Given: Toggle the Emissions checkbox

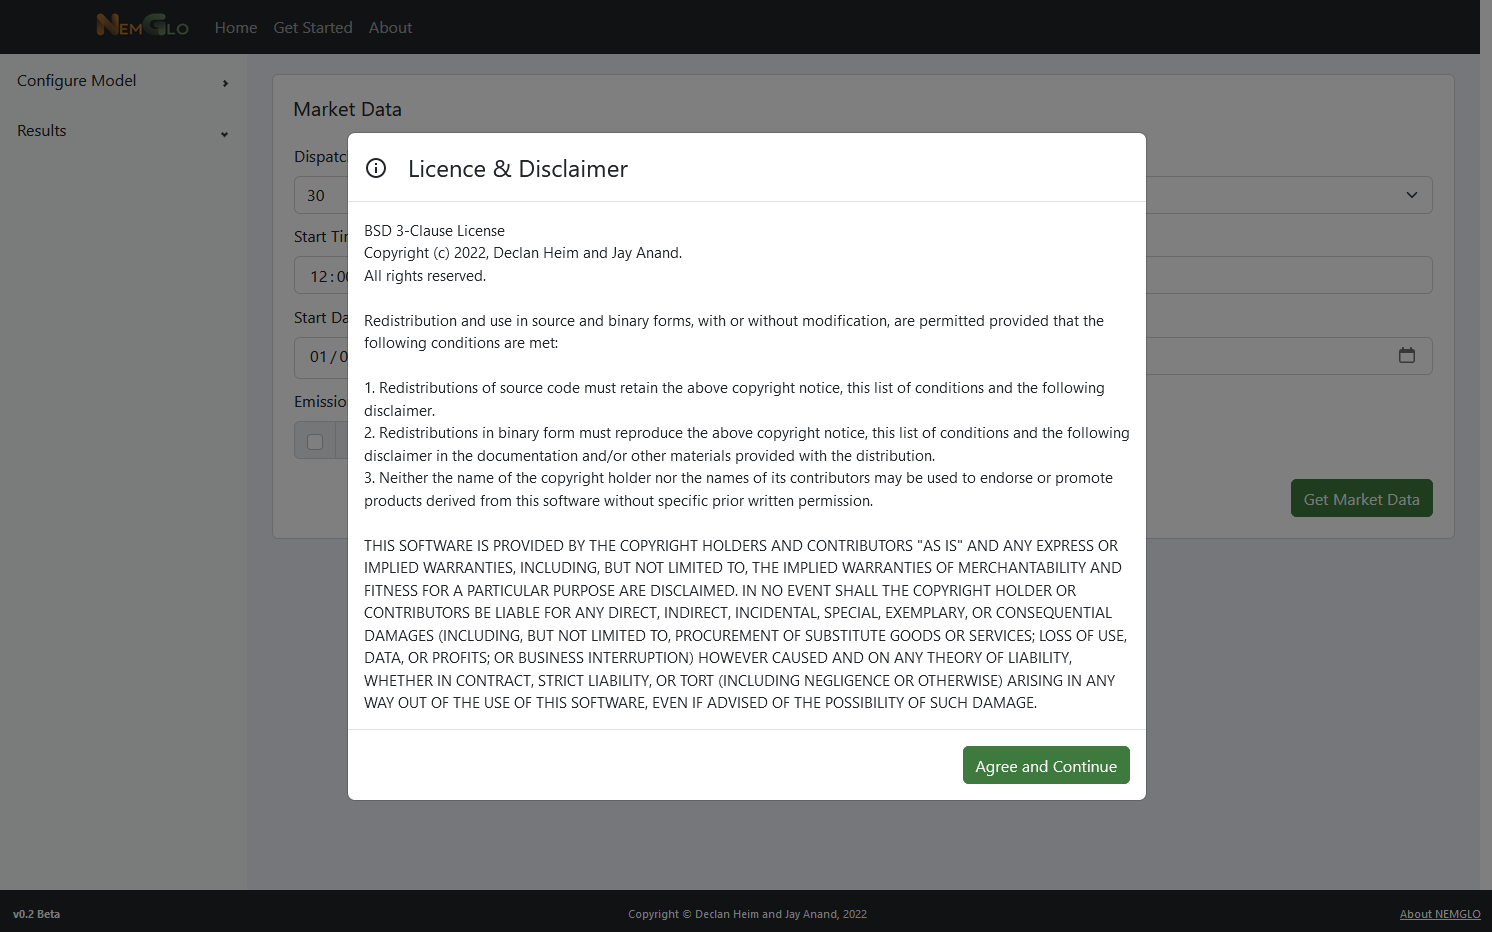Looking at the screenshot, I should point(315,441).
